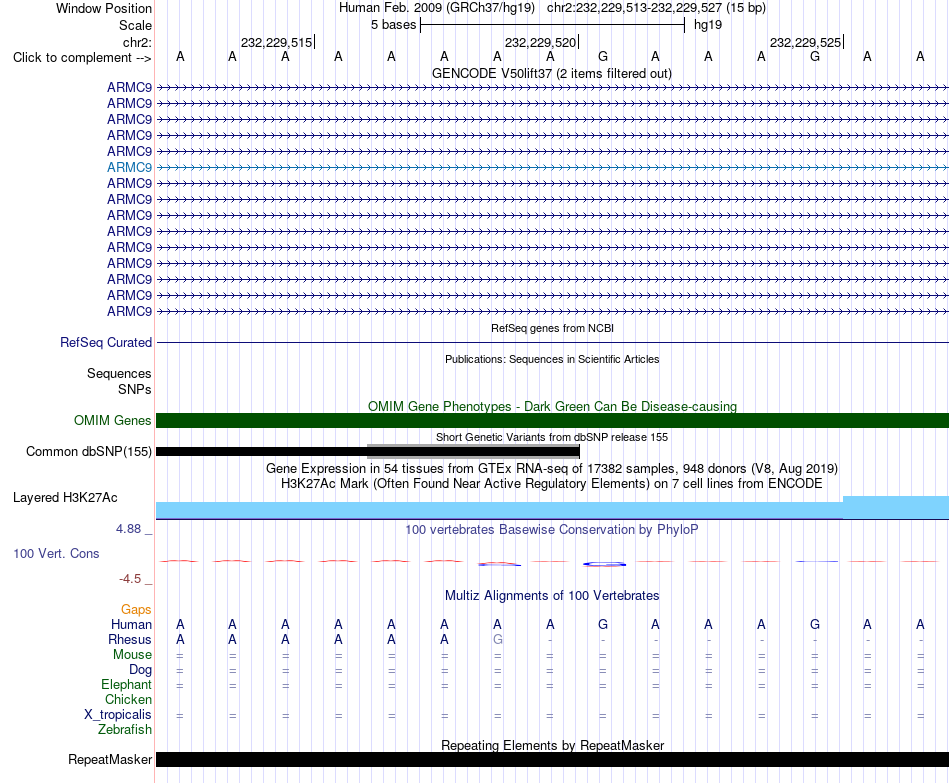The height and width of the screenshot is (783, 950).
Task: Click the '232,229,525' ruler position label
Action: pyautogui.click(x=805, y=42)
